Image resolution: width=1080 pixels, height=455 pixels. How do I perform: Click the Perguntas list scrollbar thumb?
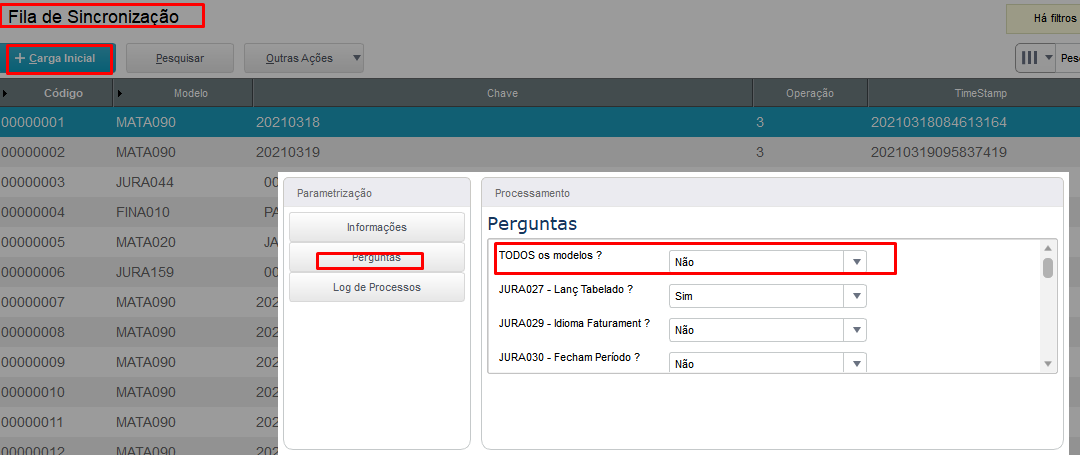pyautogui.click(x=1048, y=268)
